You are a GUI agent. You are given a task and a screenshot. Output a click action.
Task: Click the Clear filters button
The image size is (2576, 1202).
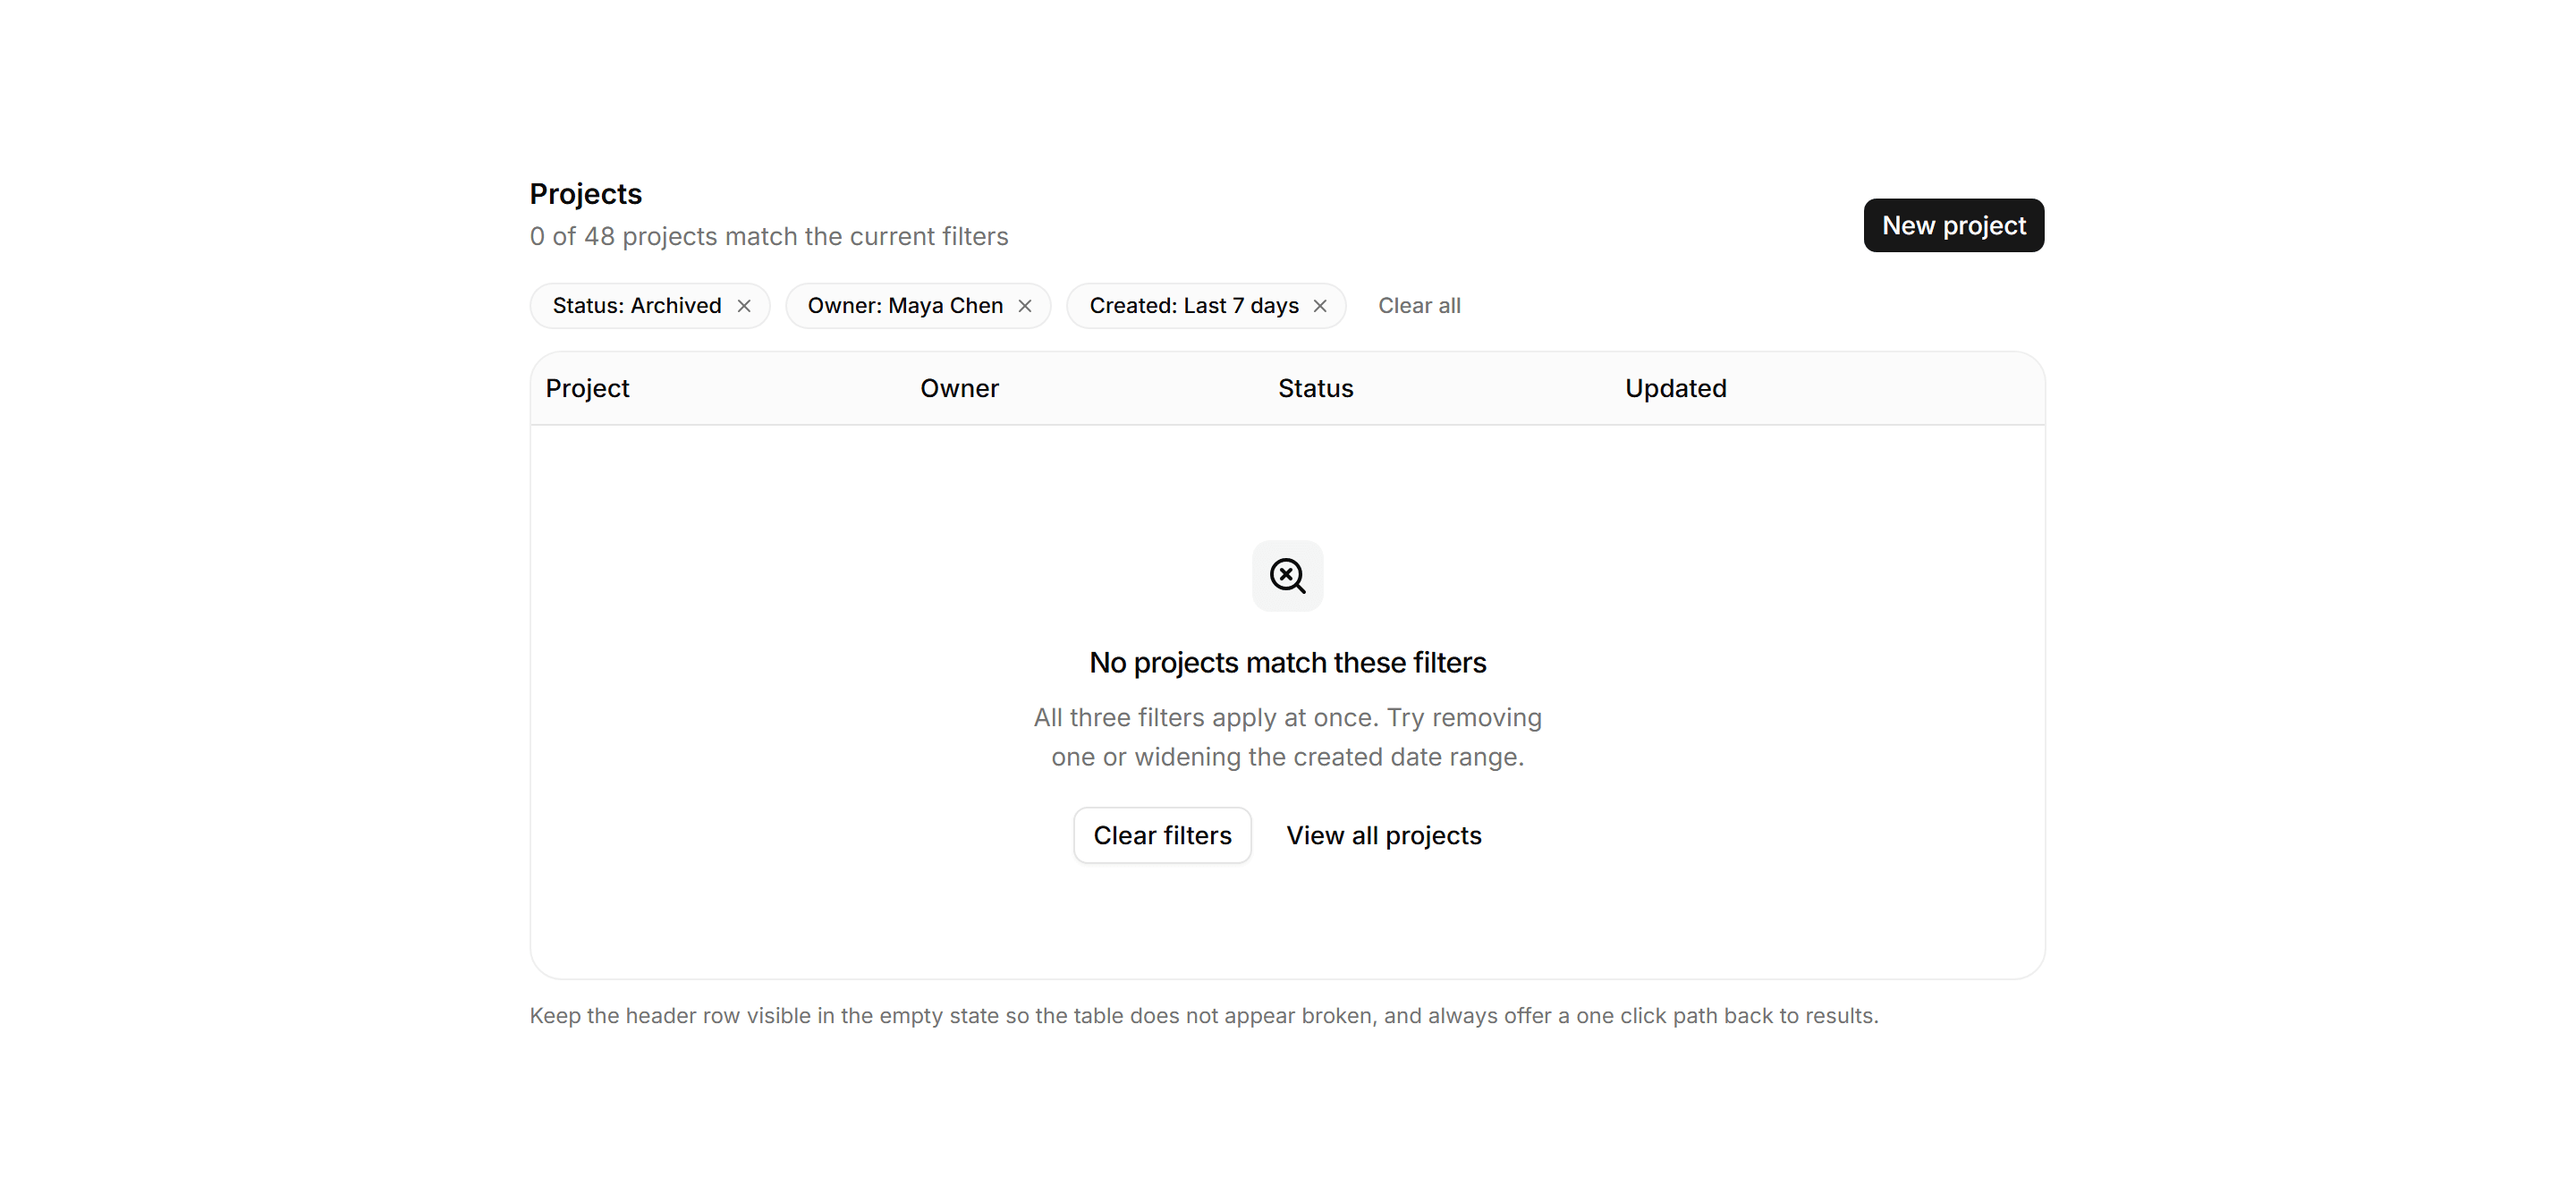[1162, 835]
